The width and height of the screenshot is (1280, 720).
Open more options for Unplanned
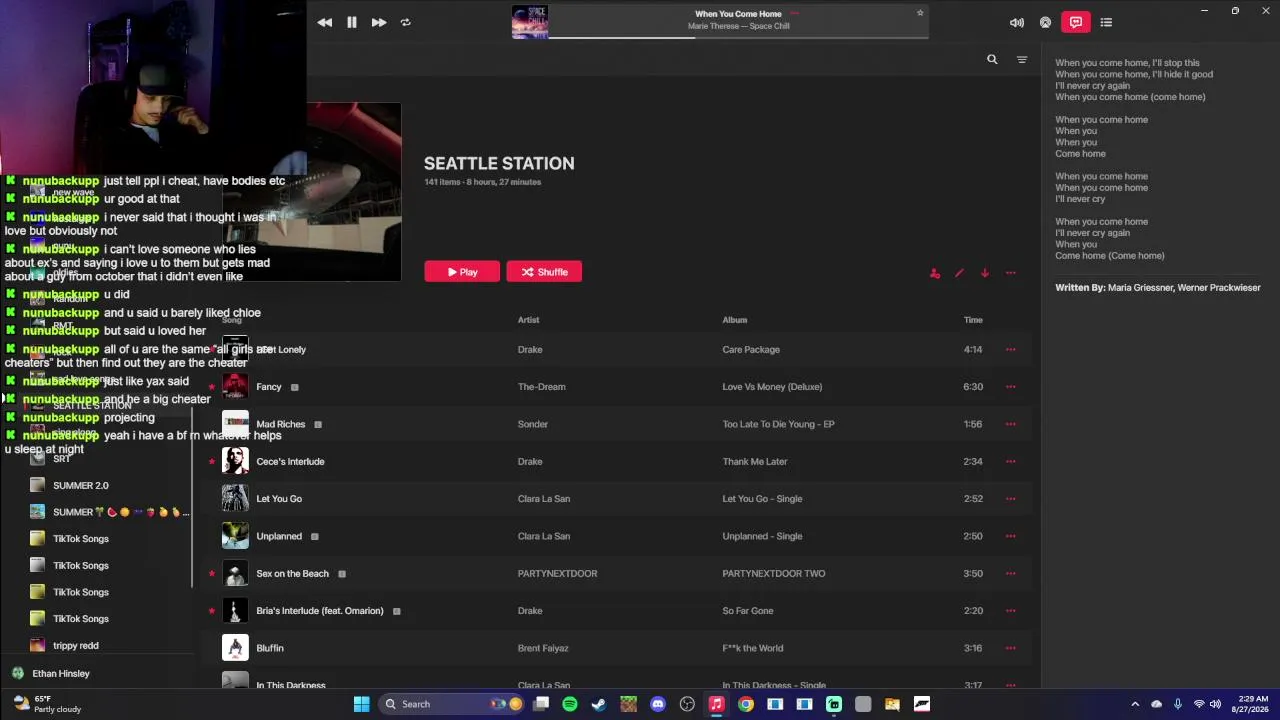(x=1011, y=536)
